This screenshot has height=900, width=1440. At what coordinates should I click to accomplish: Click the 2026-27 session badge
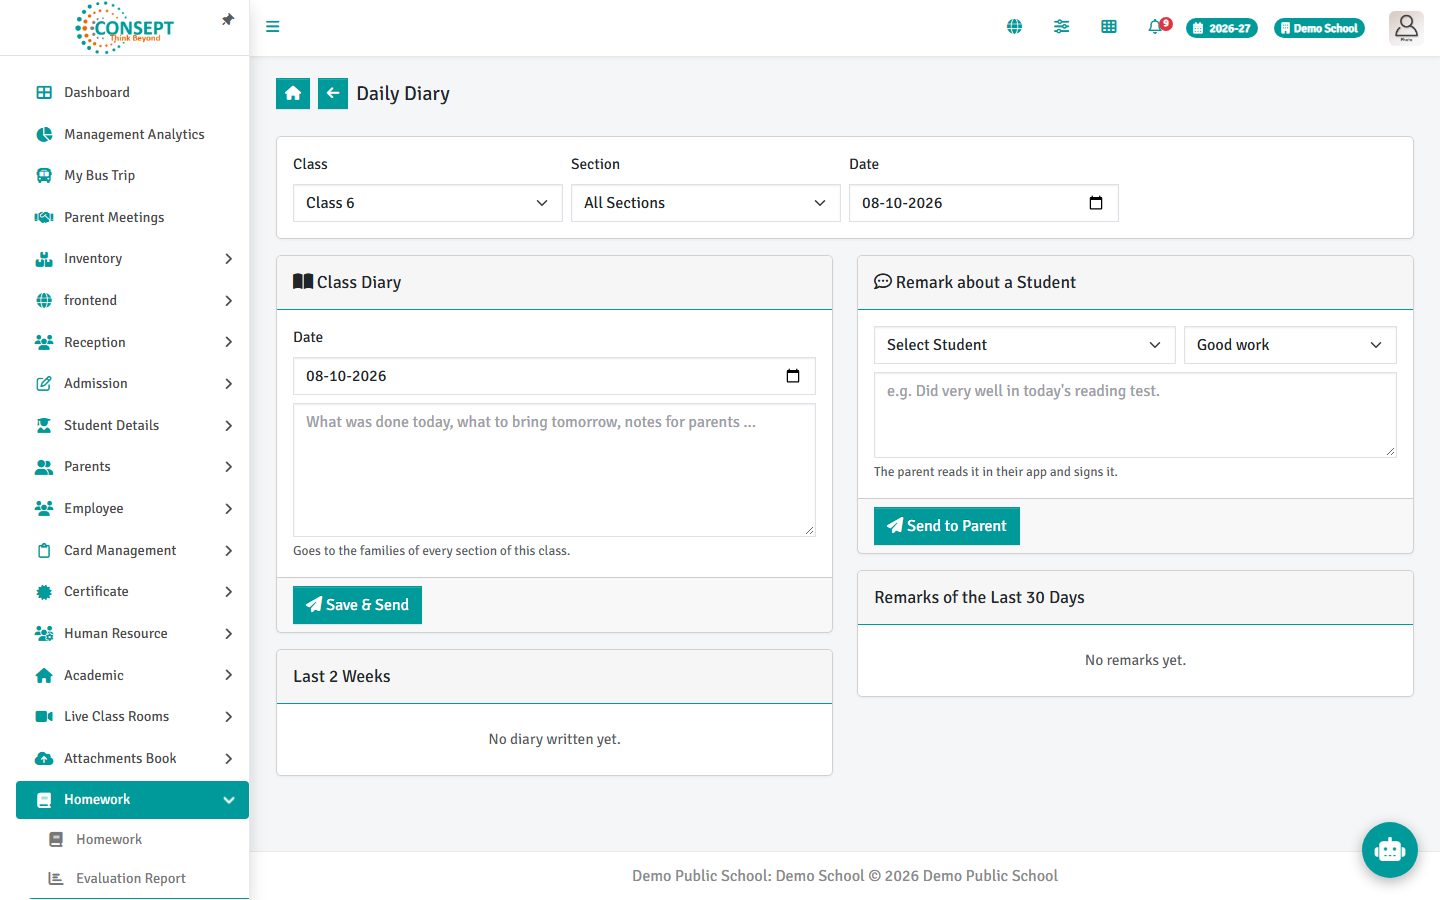(1222, 28)
